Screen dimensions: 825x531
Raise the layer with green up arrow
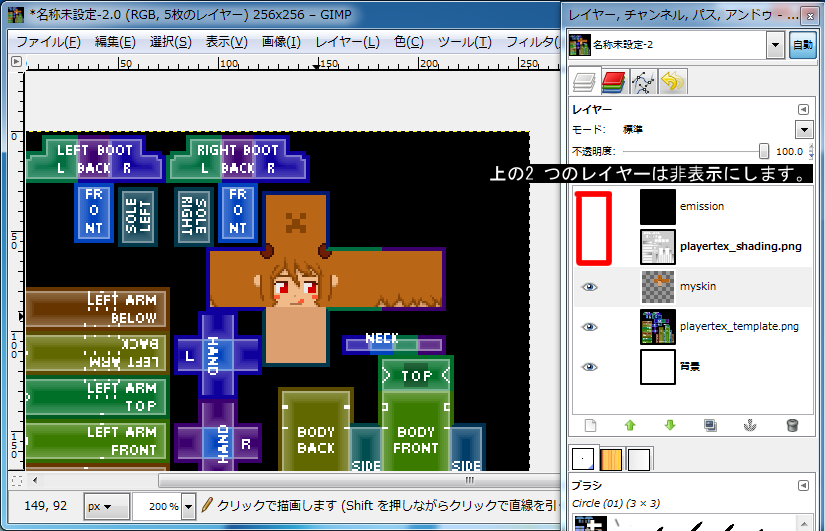pos(630,425)
